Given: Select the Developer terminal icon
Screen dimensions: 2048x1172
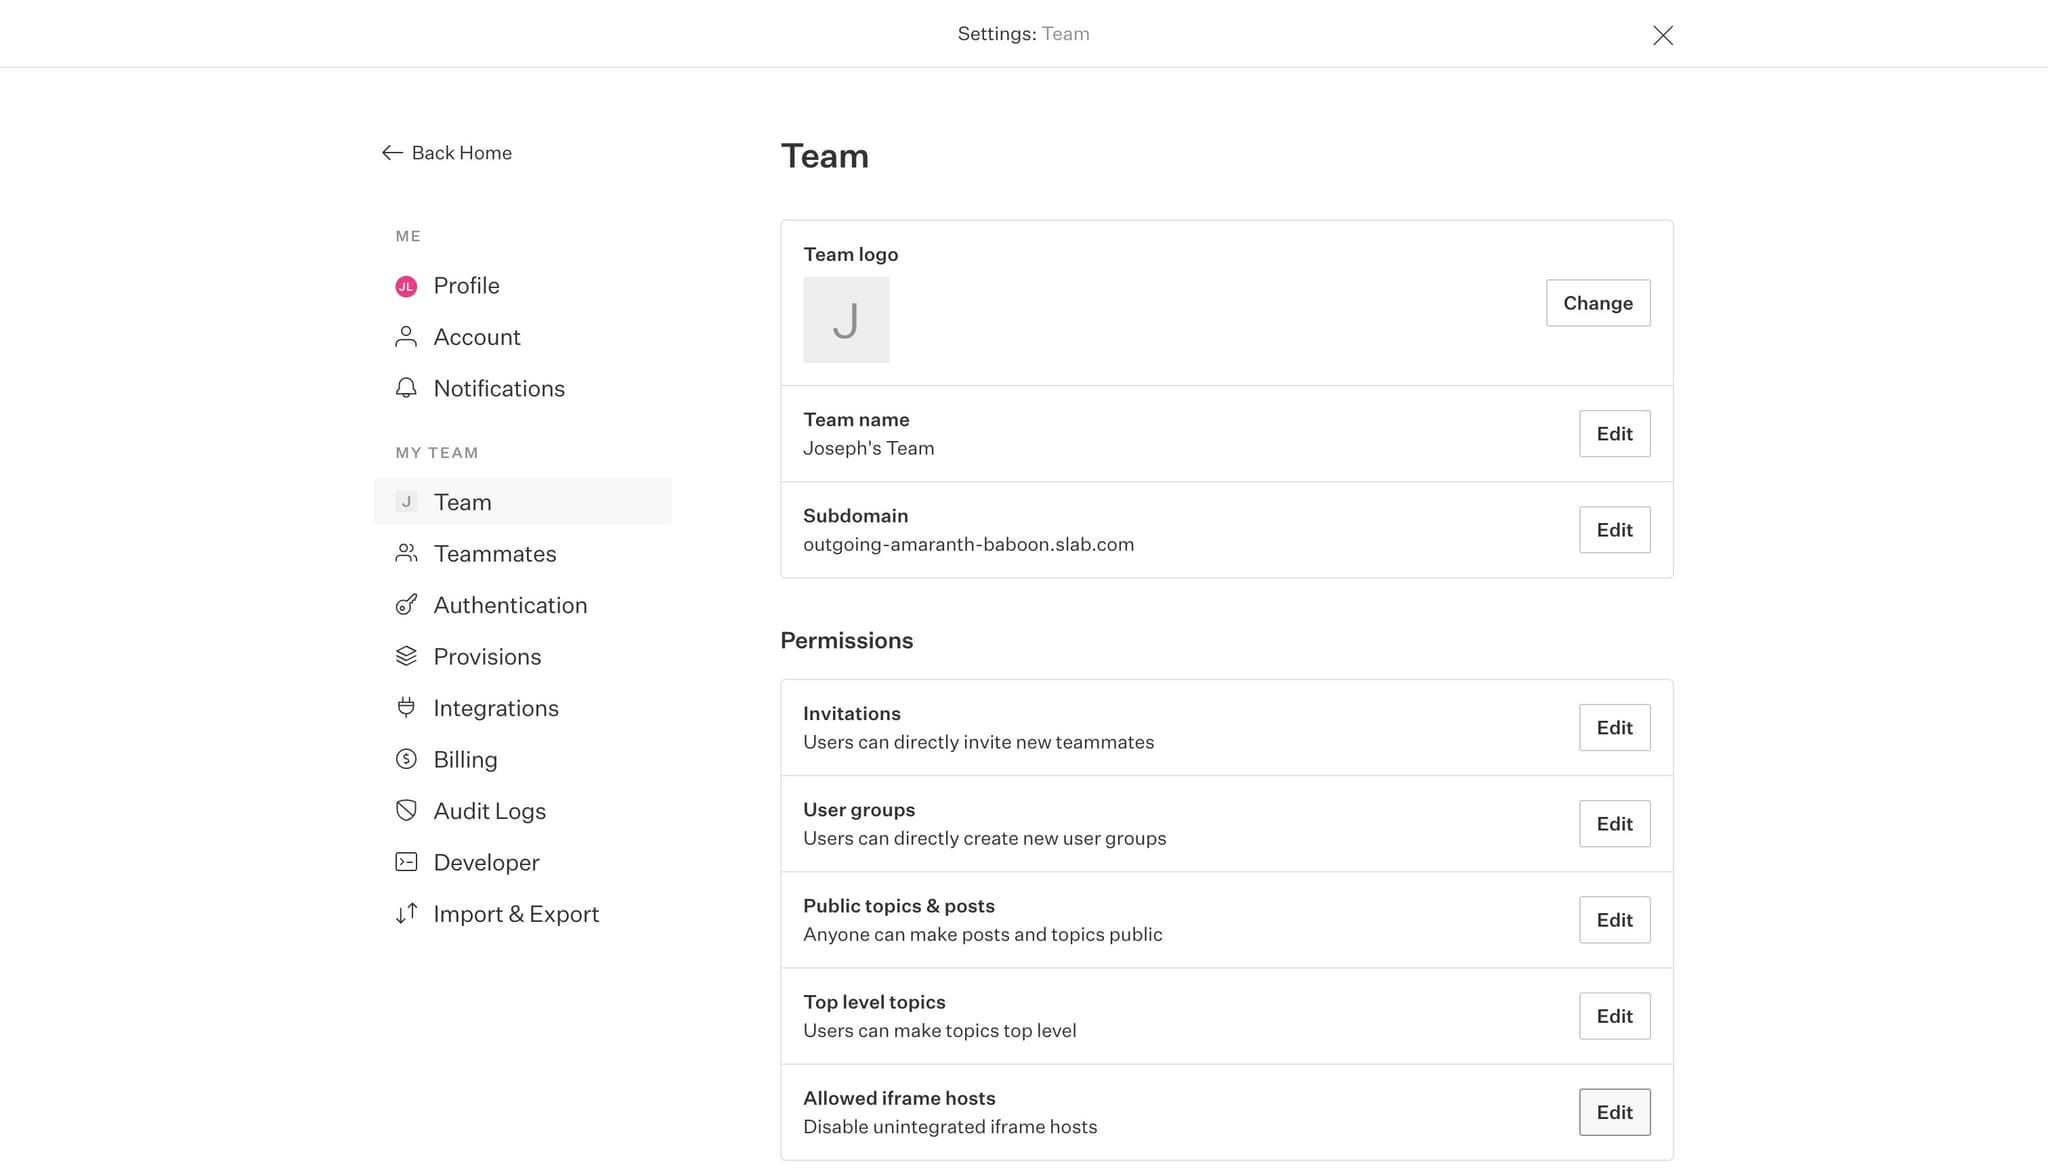Looking at the screenshot, I should click(x=406, y=862).
